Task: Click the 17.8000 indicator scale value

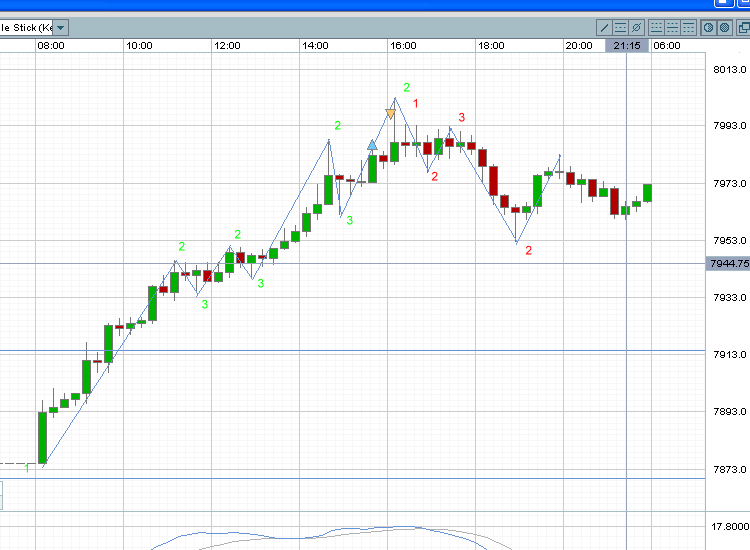Action: (730, 526)
